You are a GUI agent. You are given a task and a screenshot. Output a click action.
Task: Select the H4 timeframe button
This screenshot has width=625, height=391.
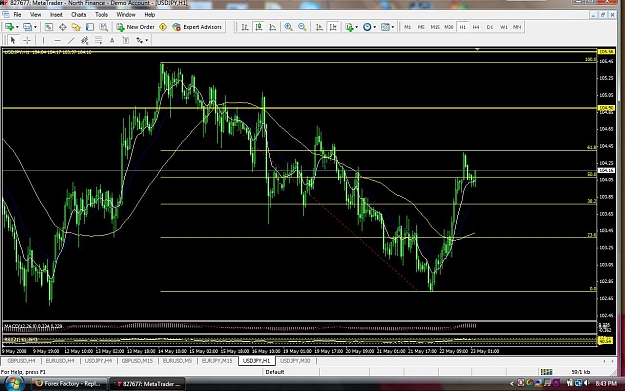tap(476, 27)
